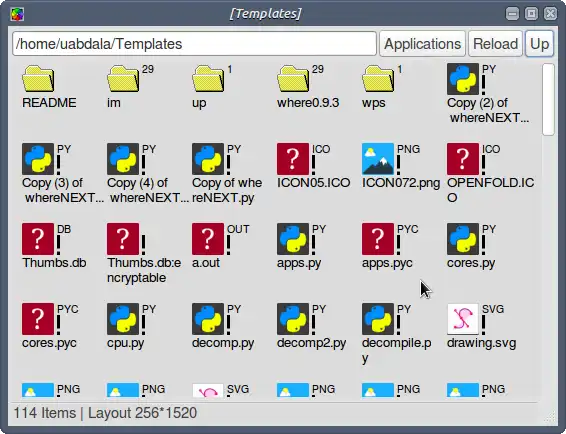The image size is (566, 434).
Task: Select the apps.pyc file icon
Action: (378, 239)
